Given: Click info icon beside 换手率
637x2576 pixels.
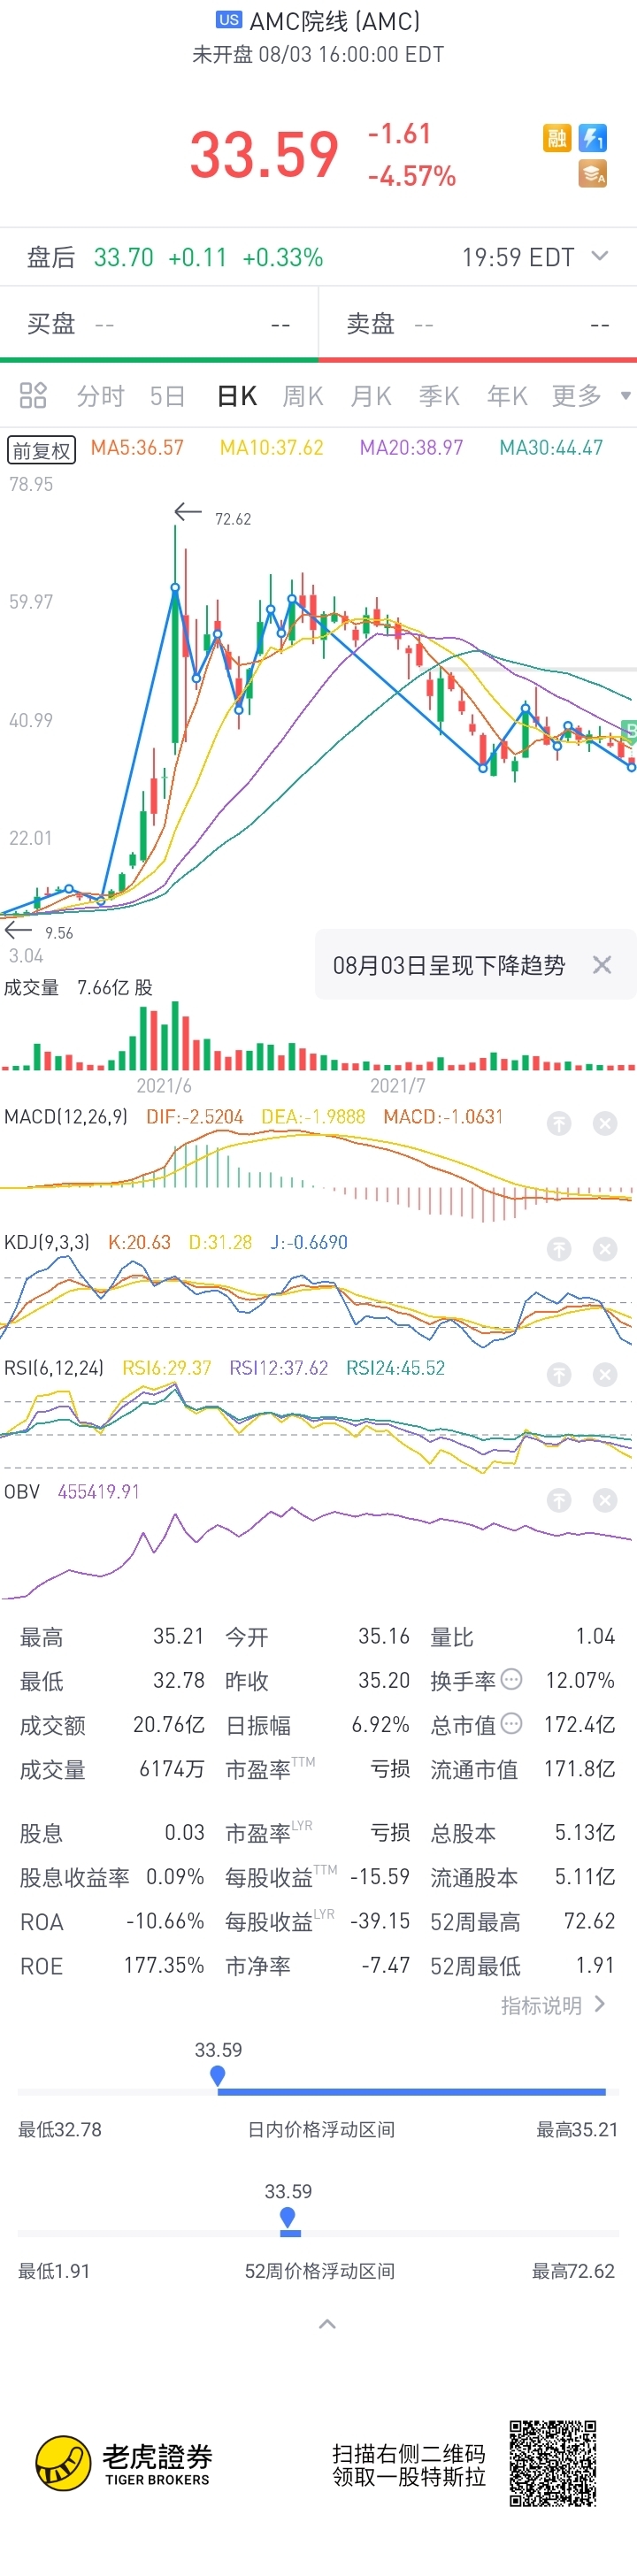Looking at the screenshot, I should 511,1679.
